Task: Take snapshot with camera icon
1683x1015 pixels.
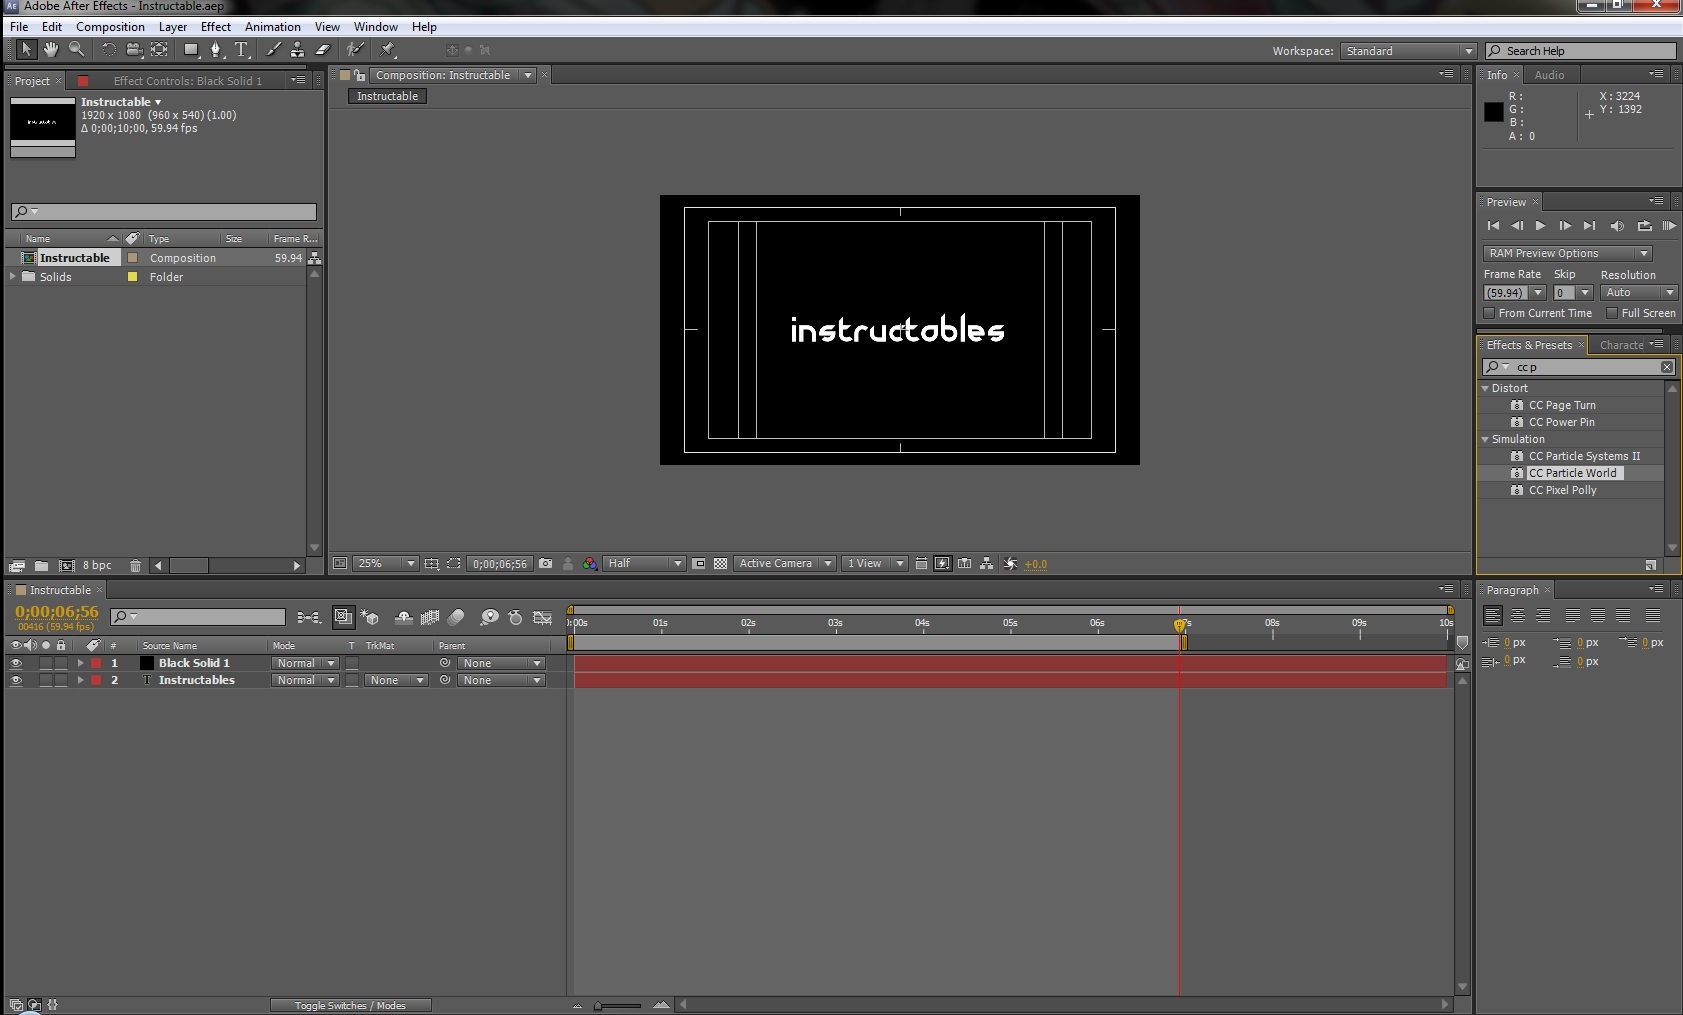Action: [545, 564]
